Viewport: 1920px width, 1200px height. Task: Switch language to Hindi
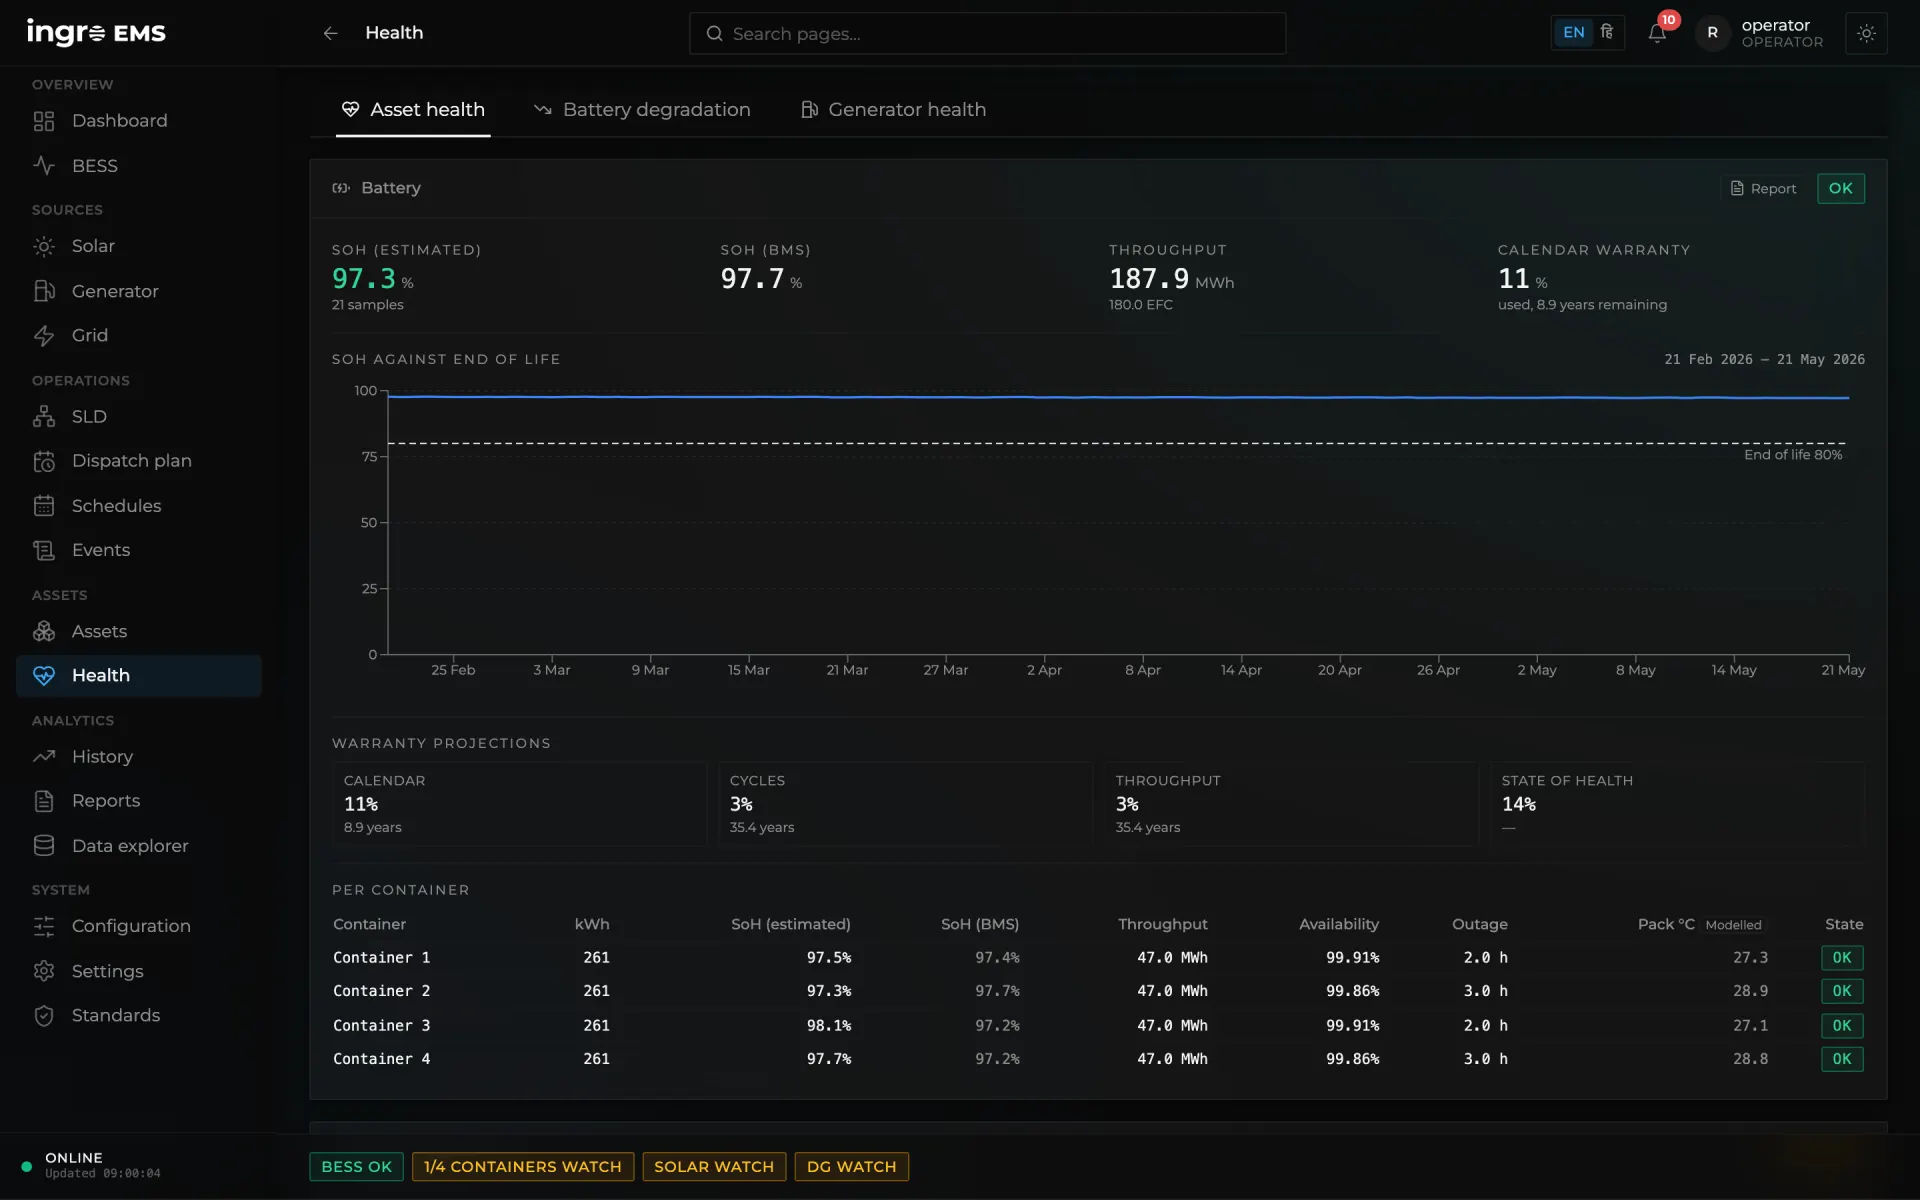click(1607, 32)
